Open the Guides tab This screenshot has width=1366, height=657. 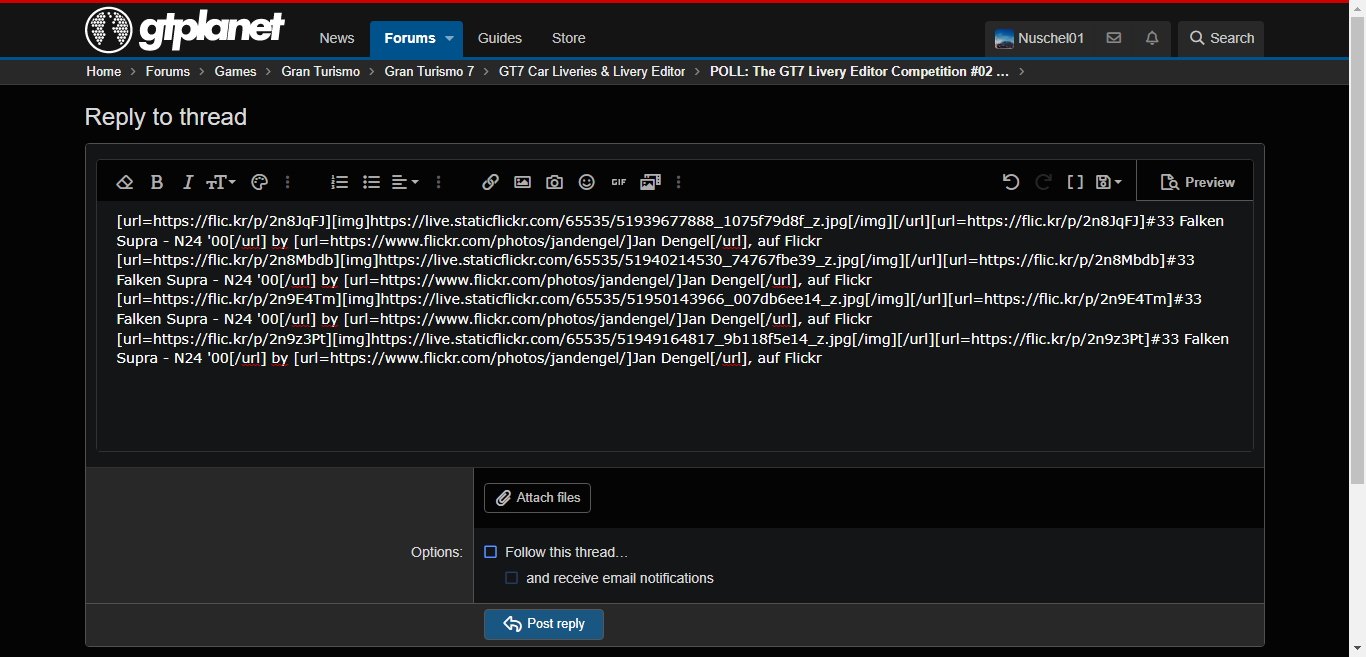pos(500,38)
